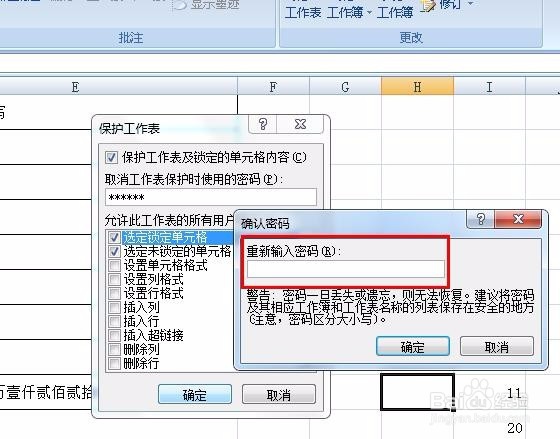Confirm password with 确定 button
This screenshot has width=560, height=439.
413,346
